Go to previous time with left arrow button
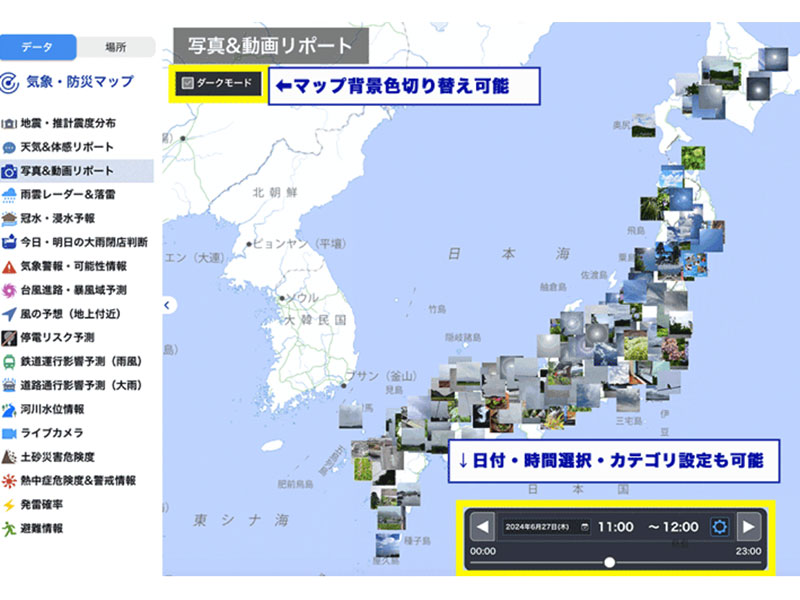 (x=483, y=527)
